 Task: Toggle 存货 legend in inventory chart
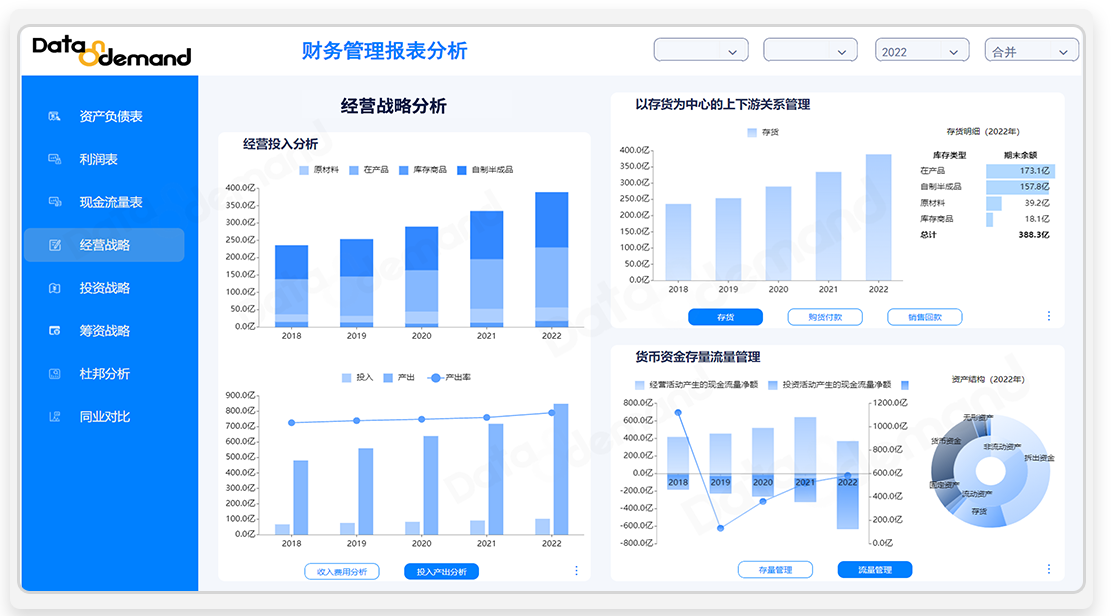763,133
